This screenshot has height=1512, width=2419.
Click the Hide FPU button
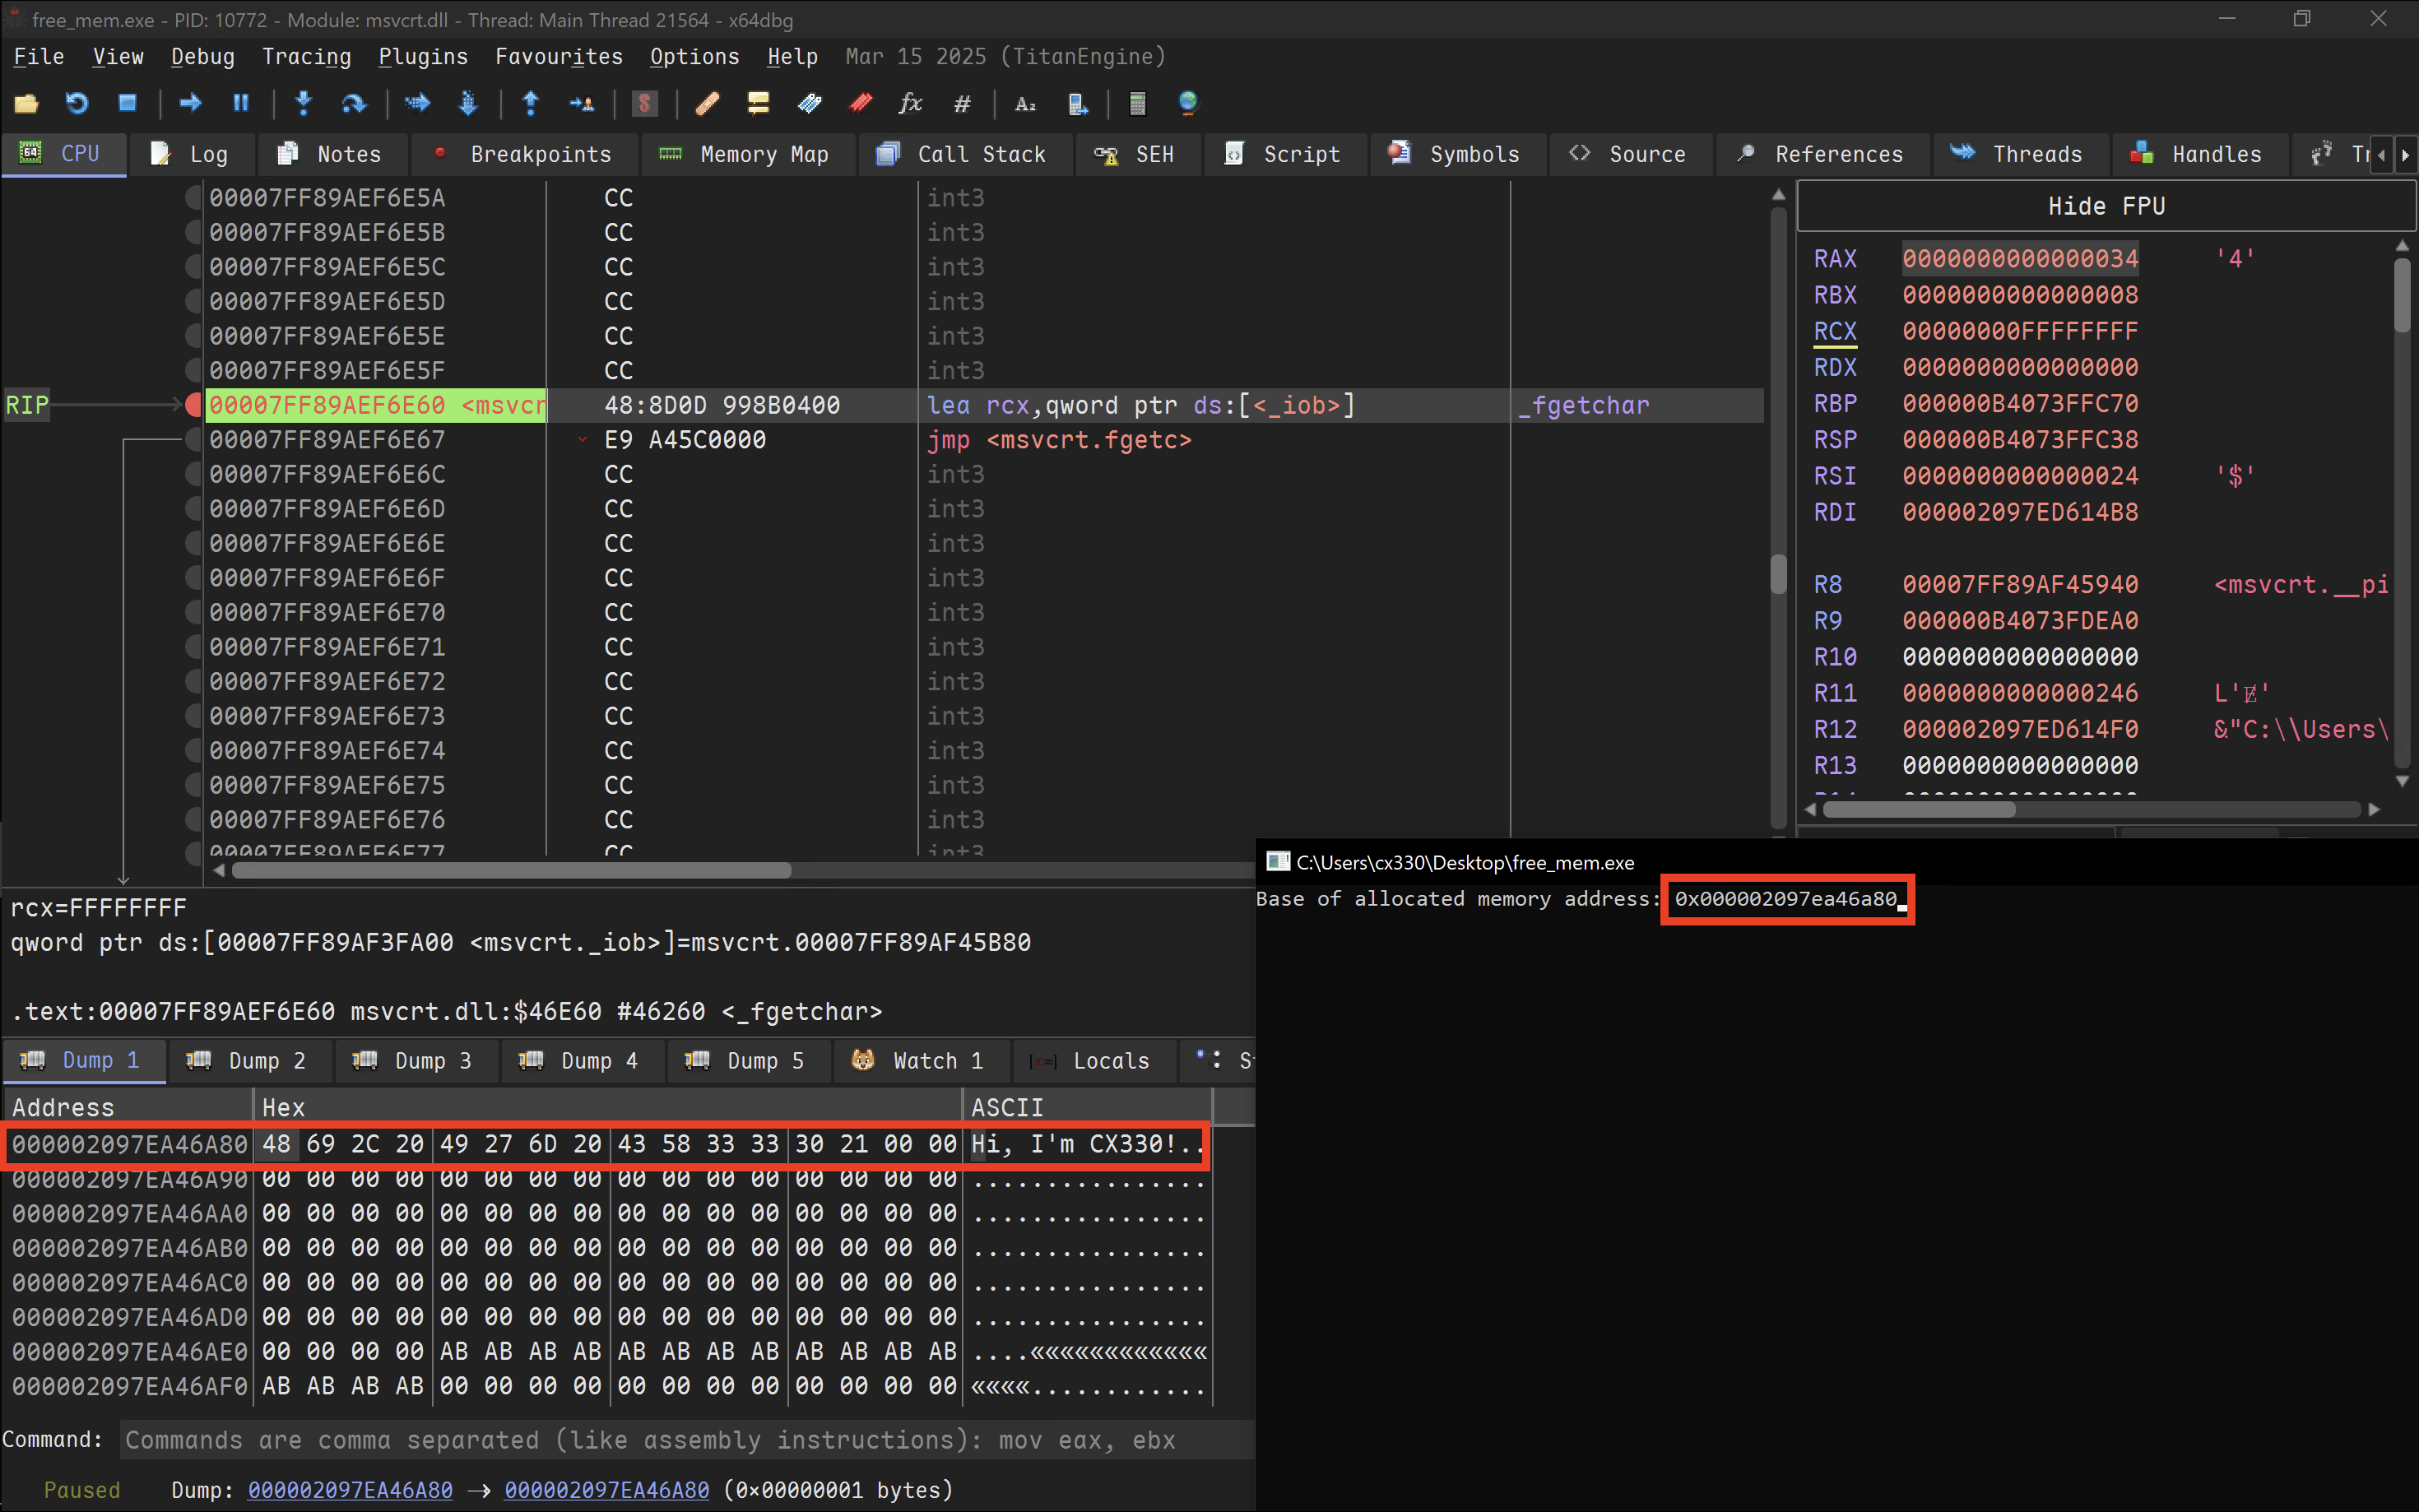click(x=2106, y=206)
